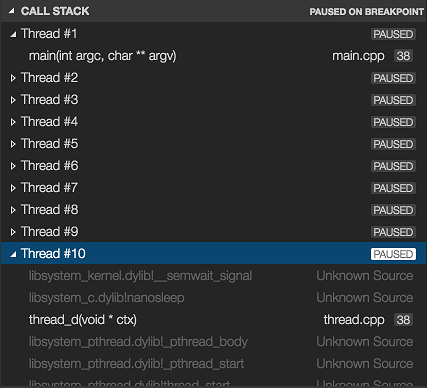
Task: Click the PAUSED badge on Thread #5
Action: (x=393, y=144)
